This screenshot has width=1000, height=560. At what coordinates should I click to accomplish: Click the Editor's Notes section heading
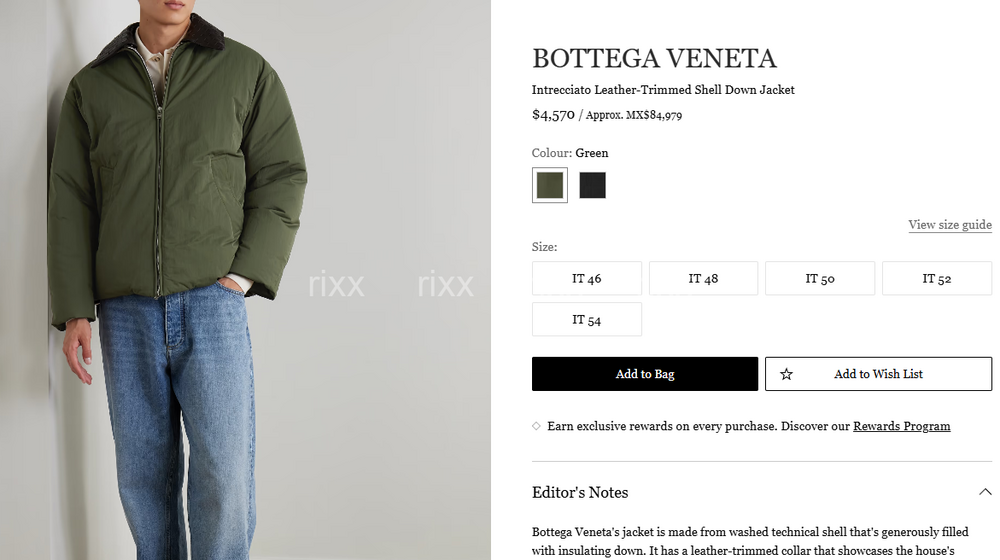tap(580, 492)
